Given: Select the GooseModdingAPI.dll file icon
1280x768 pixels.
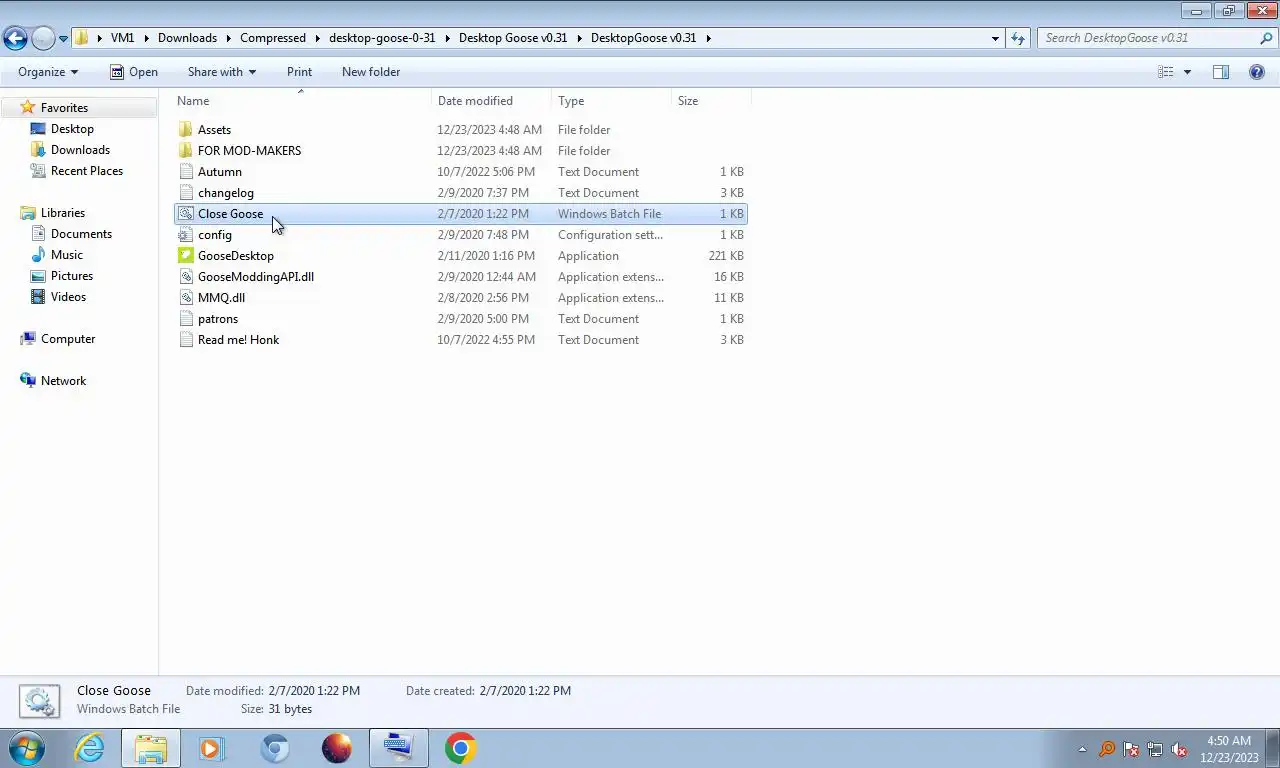Looking at the screenshot, I should click(x=185, y=277).
